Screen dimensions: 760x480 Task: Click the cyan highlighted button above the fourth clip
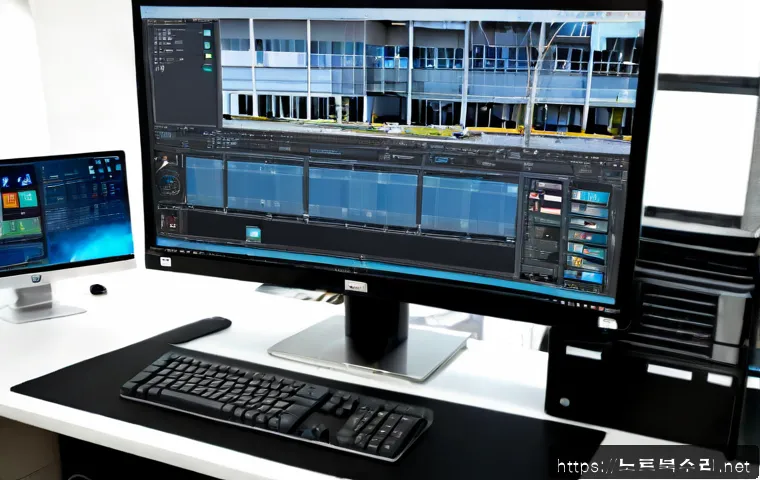pyautogui.click(x=442, y=160)
